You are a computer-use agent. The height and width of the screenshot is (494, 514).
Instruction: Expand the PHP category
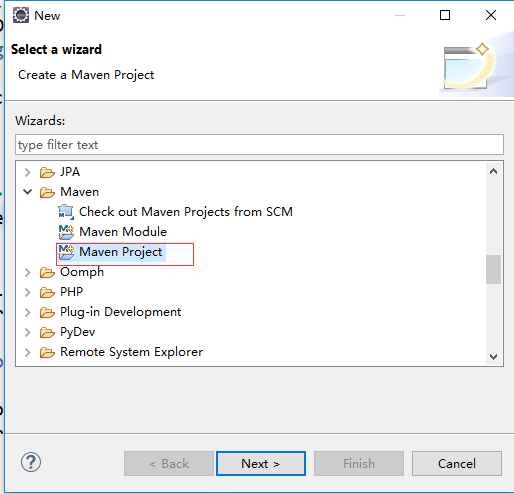(x=28, y=292)
